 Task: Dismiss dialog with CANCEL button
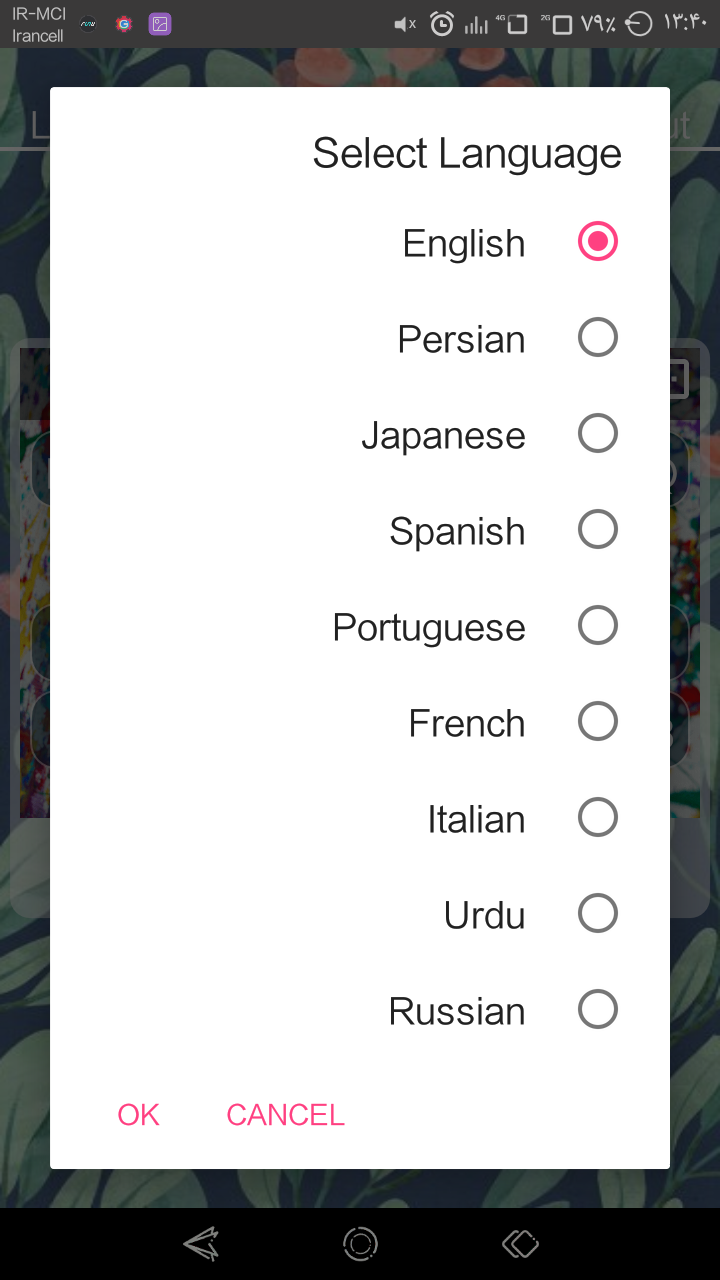click(x=285, y=1115)
